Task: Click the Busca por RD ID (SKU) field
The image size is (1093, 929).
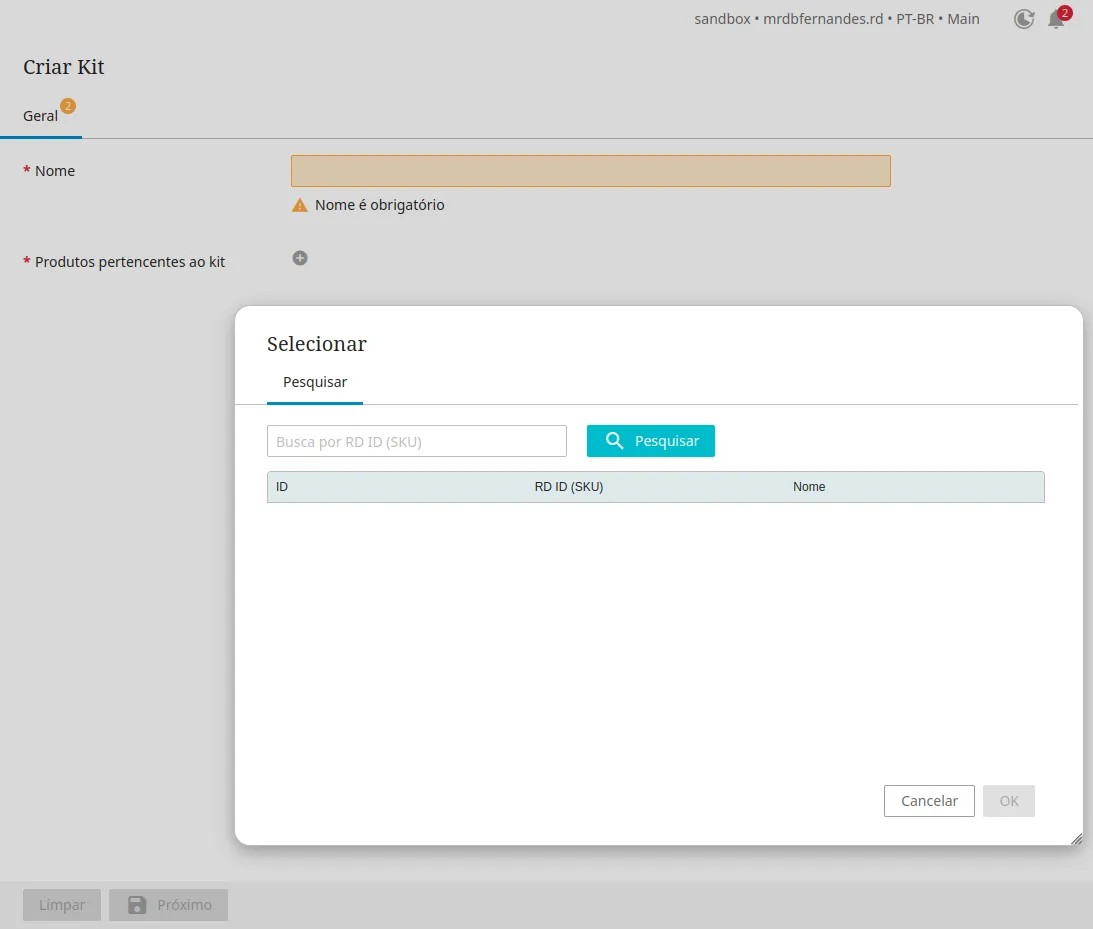Action: tap(416, 441)
